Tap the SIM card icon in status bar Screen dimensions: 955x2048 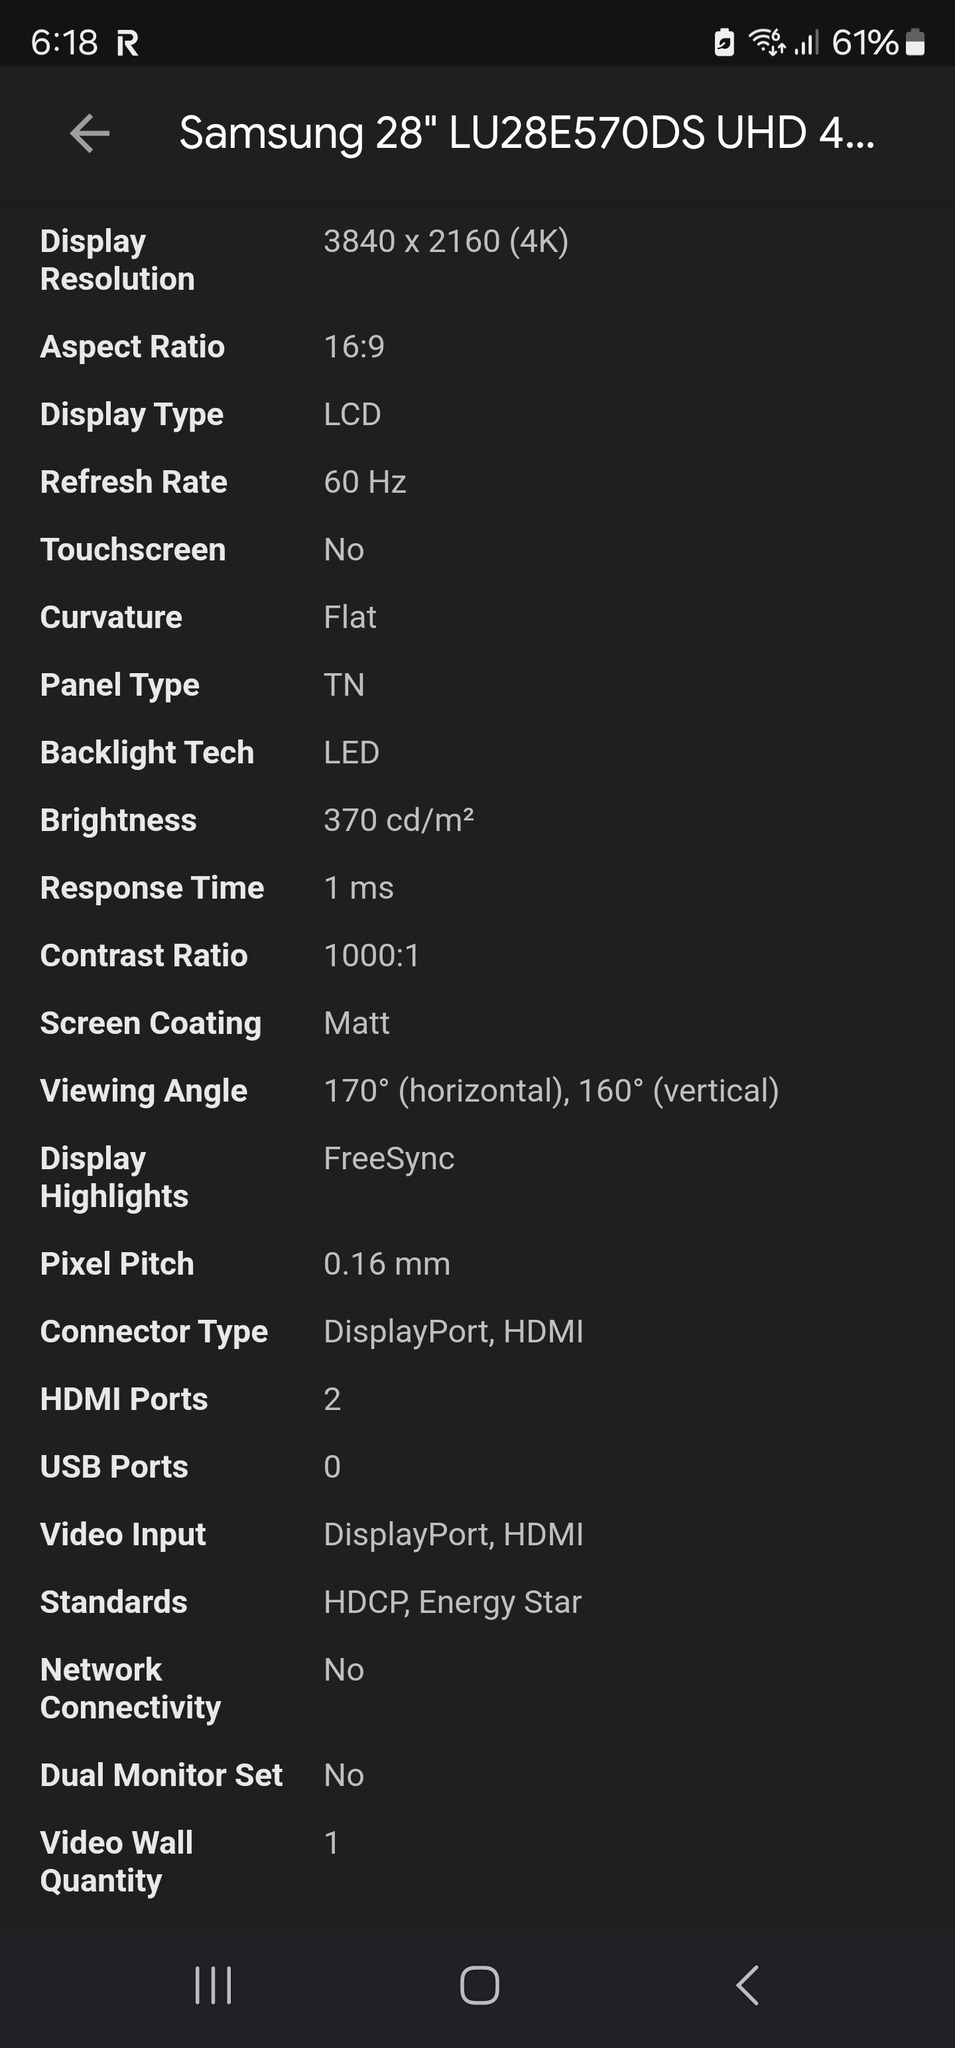click(x=724, y=42)
